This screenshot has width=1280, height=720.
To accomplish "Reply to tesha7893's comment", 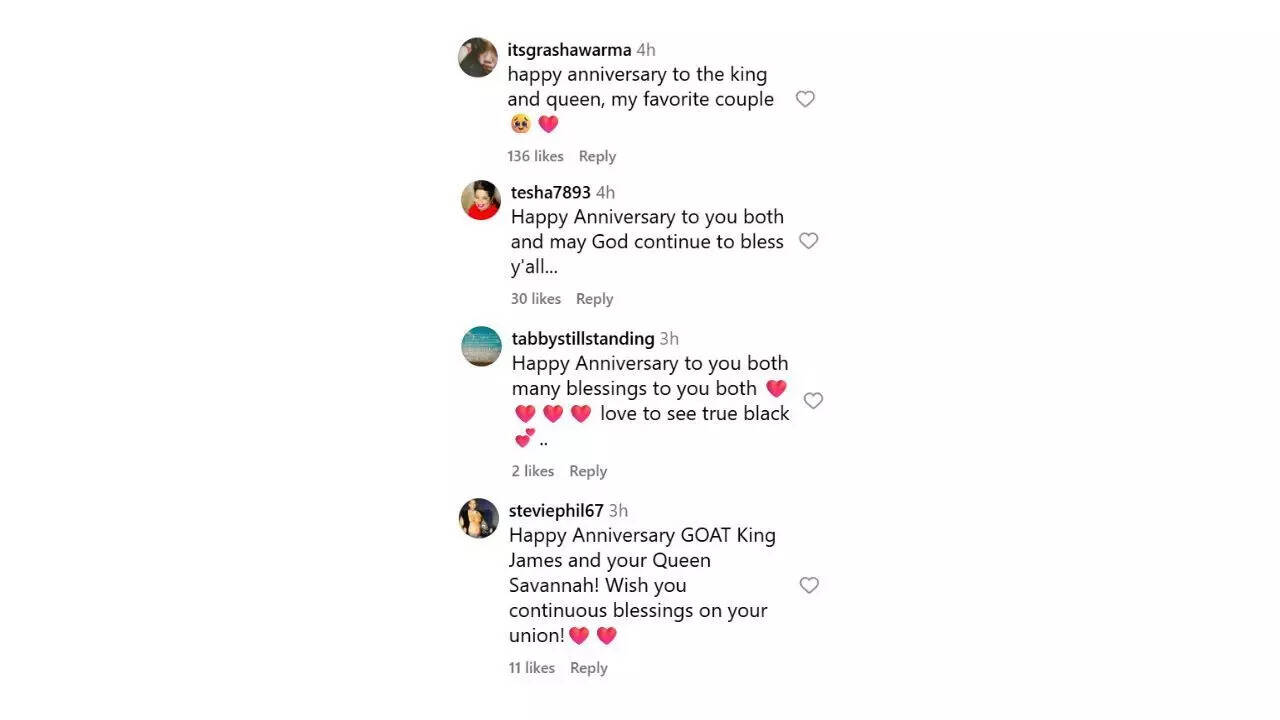I will [594, 299].
